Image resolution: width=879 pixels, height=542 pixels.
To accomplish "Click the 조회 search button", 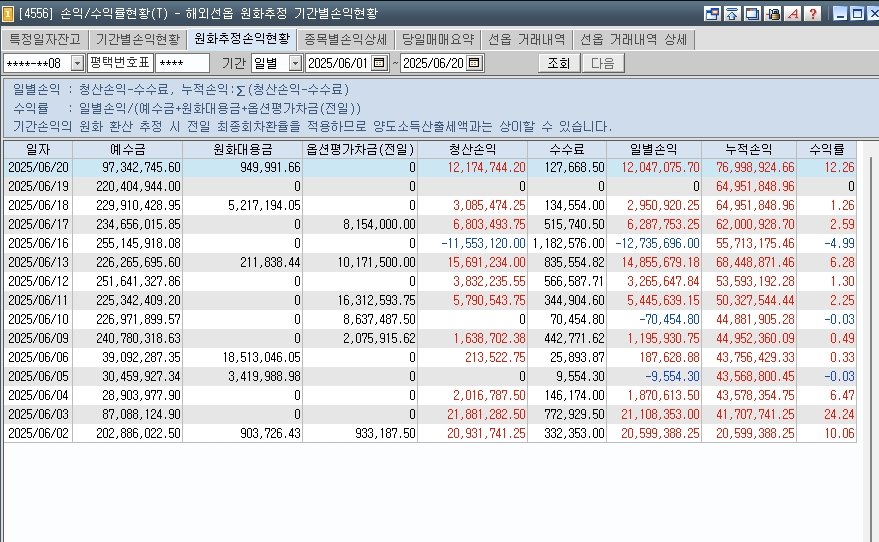I will 558,63.
